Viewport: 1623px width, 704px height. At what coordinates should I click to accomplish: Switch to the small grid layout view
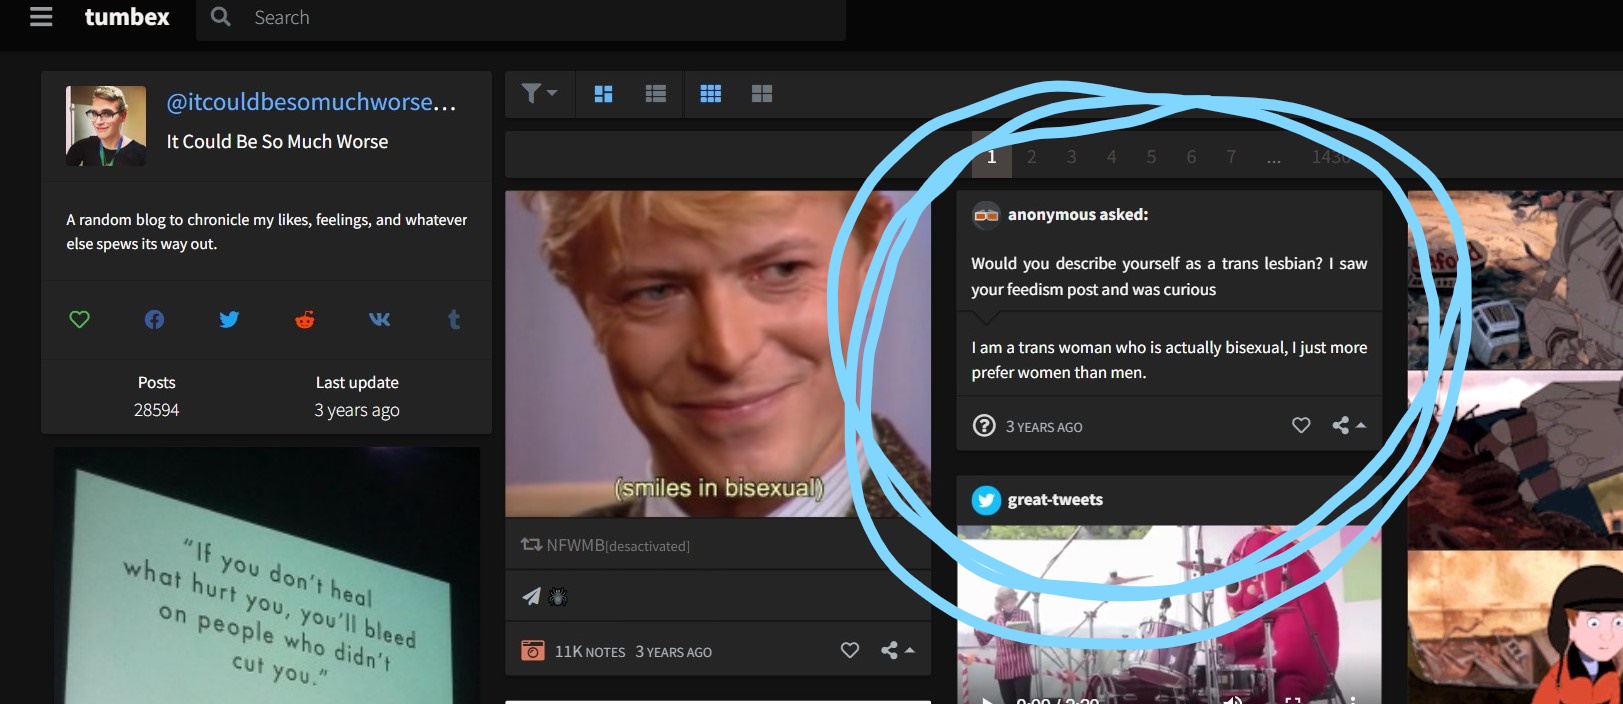(x=710, y=94)
